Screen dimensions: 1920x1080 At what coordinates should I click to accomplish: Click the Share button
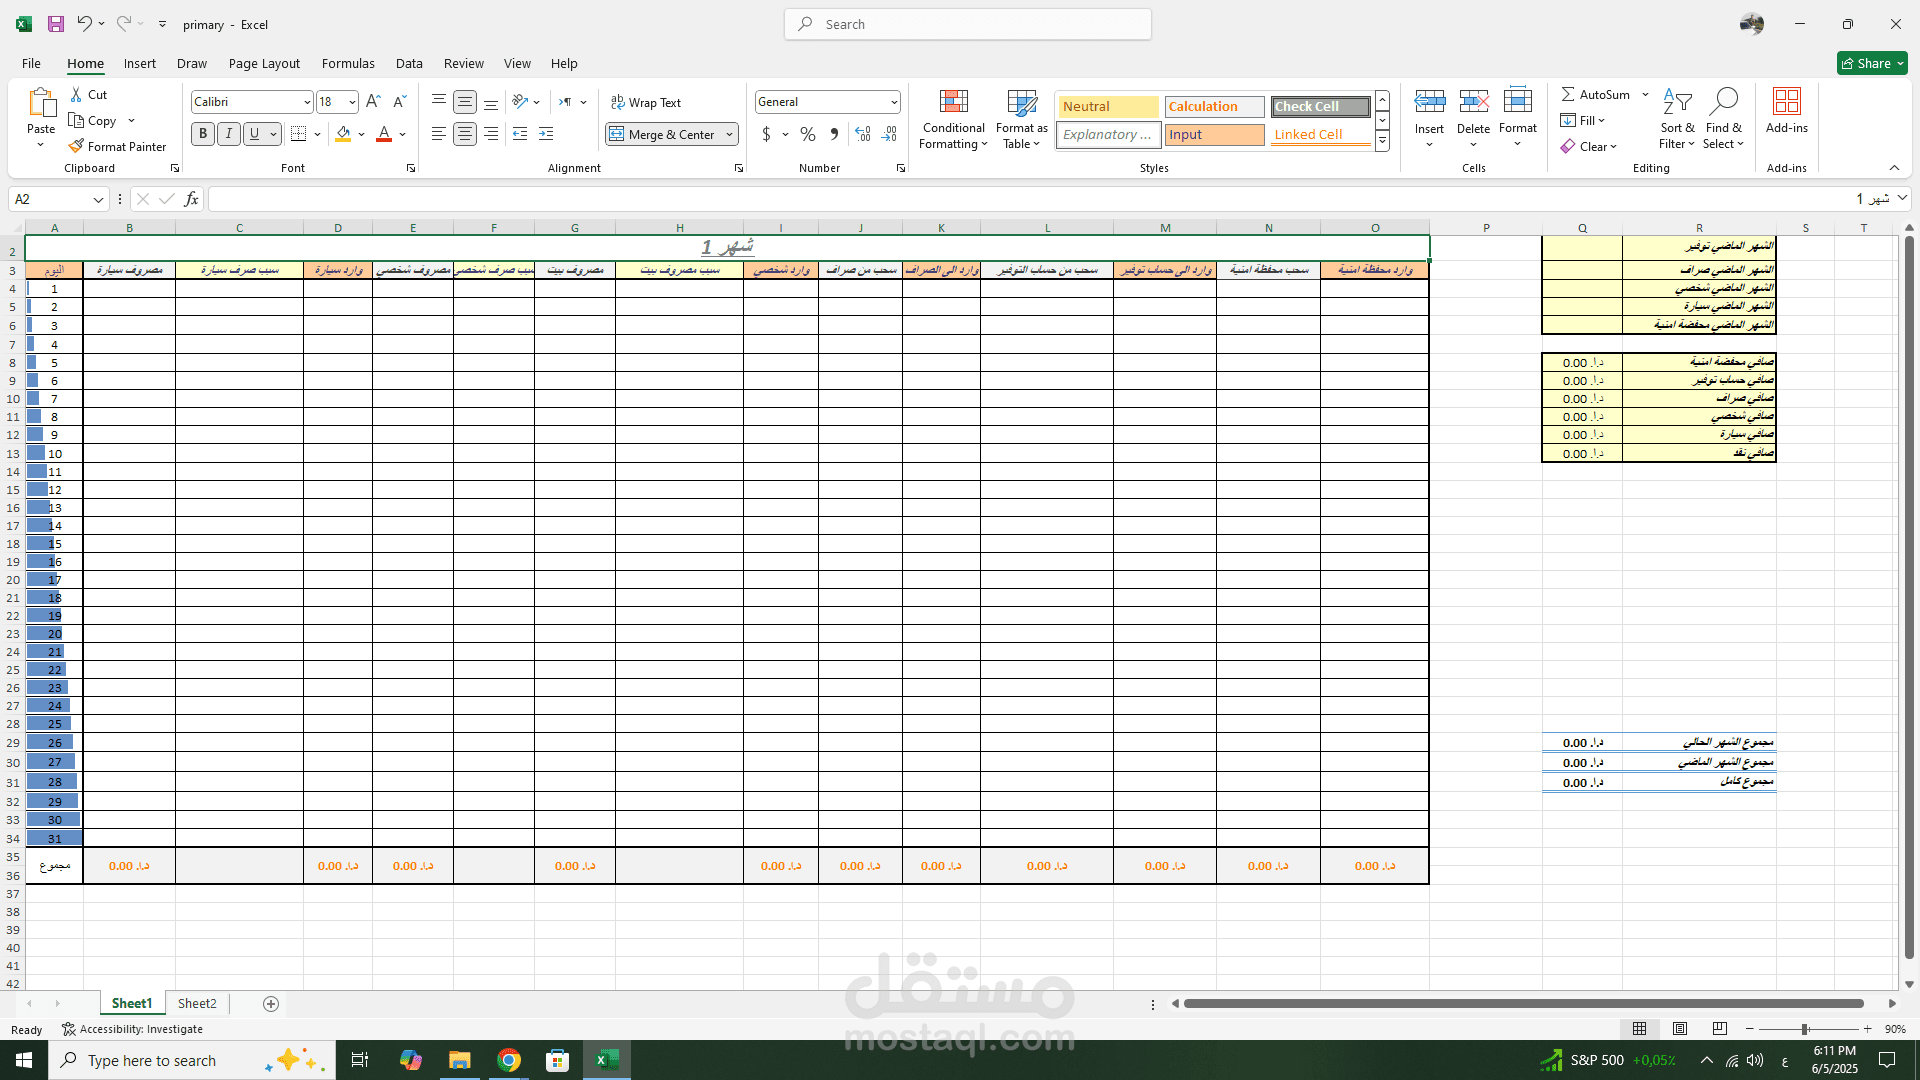[1872, 63]
